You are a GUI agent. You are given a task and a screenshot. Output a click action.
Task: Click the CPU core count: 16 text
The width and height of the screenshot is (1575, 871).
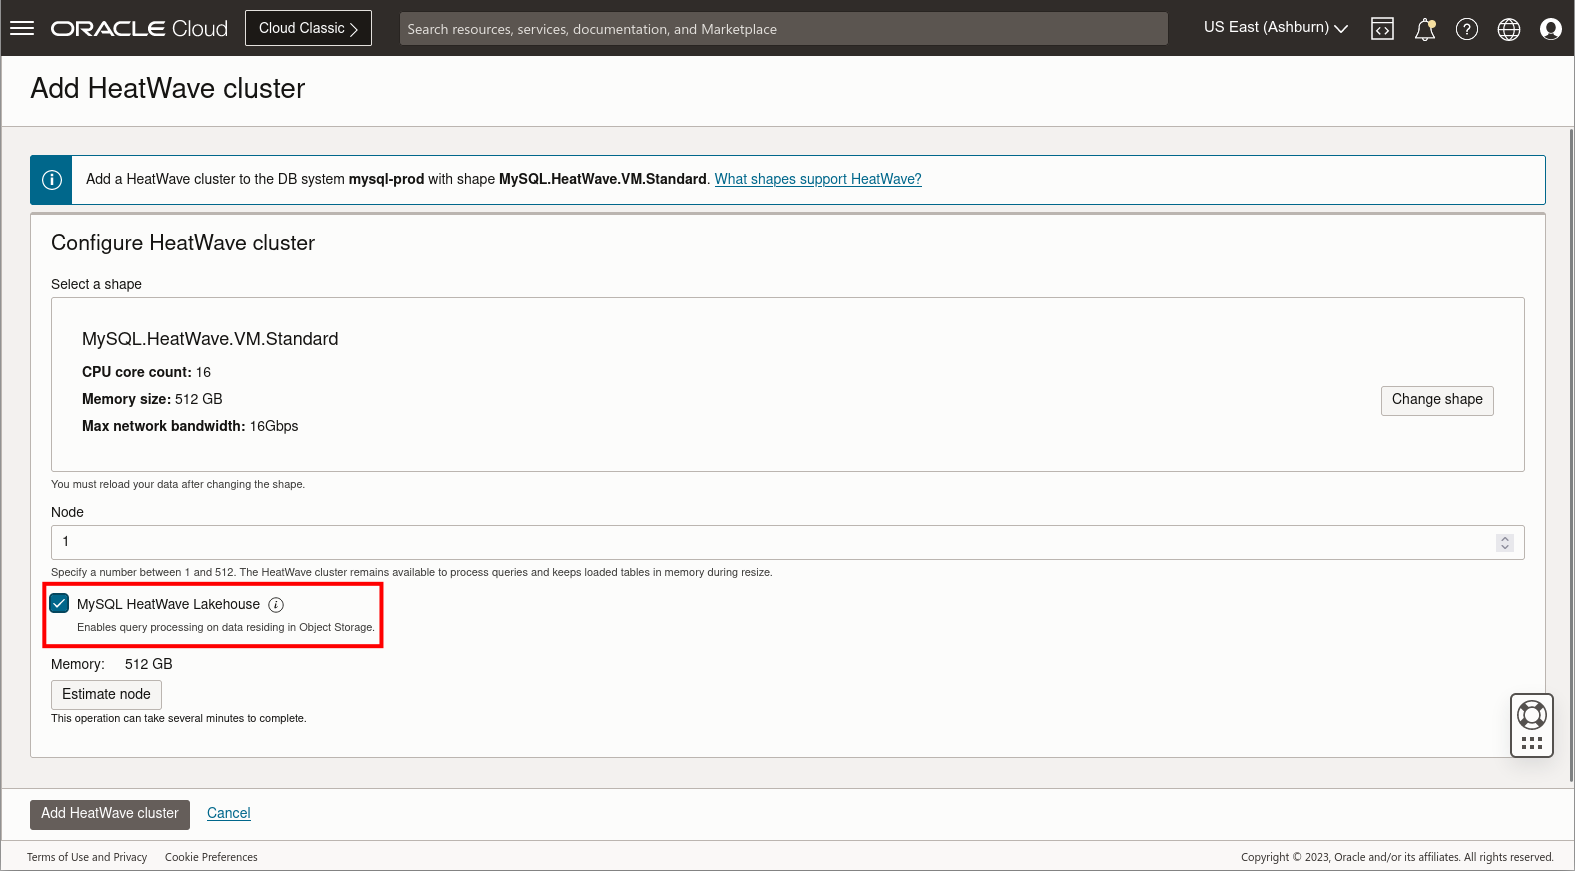coord(146,372)
